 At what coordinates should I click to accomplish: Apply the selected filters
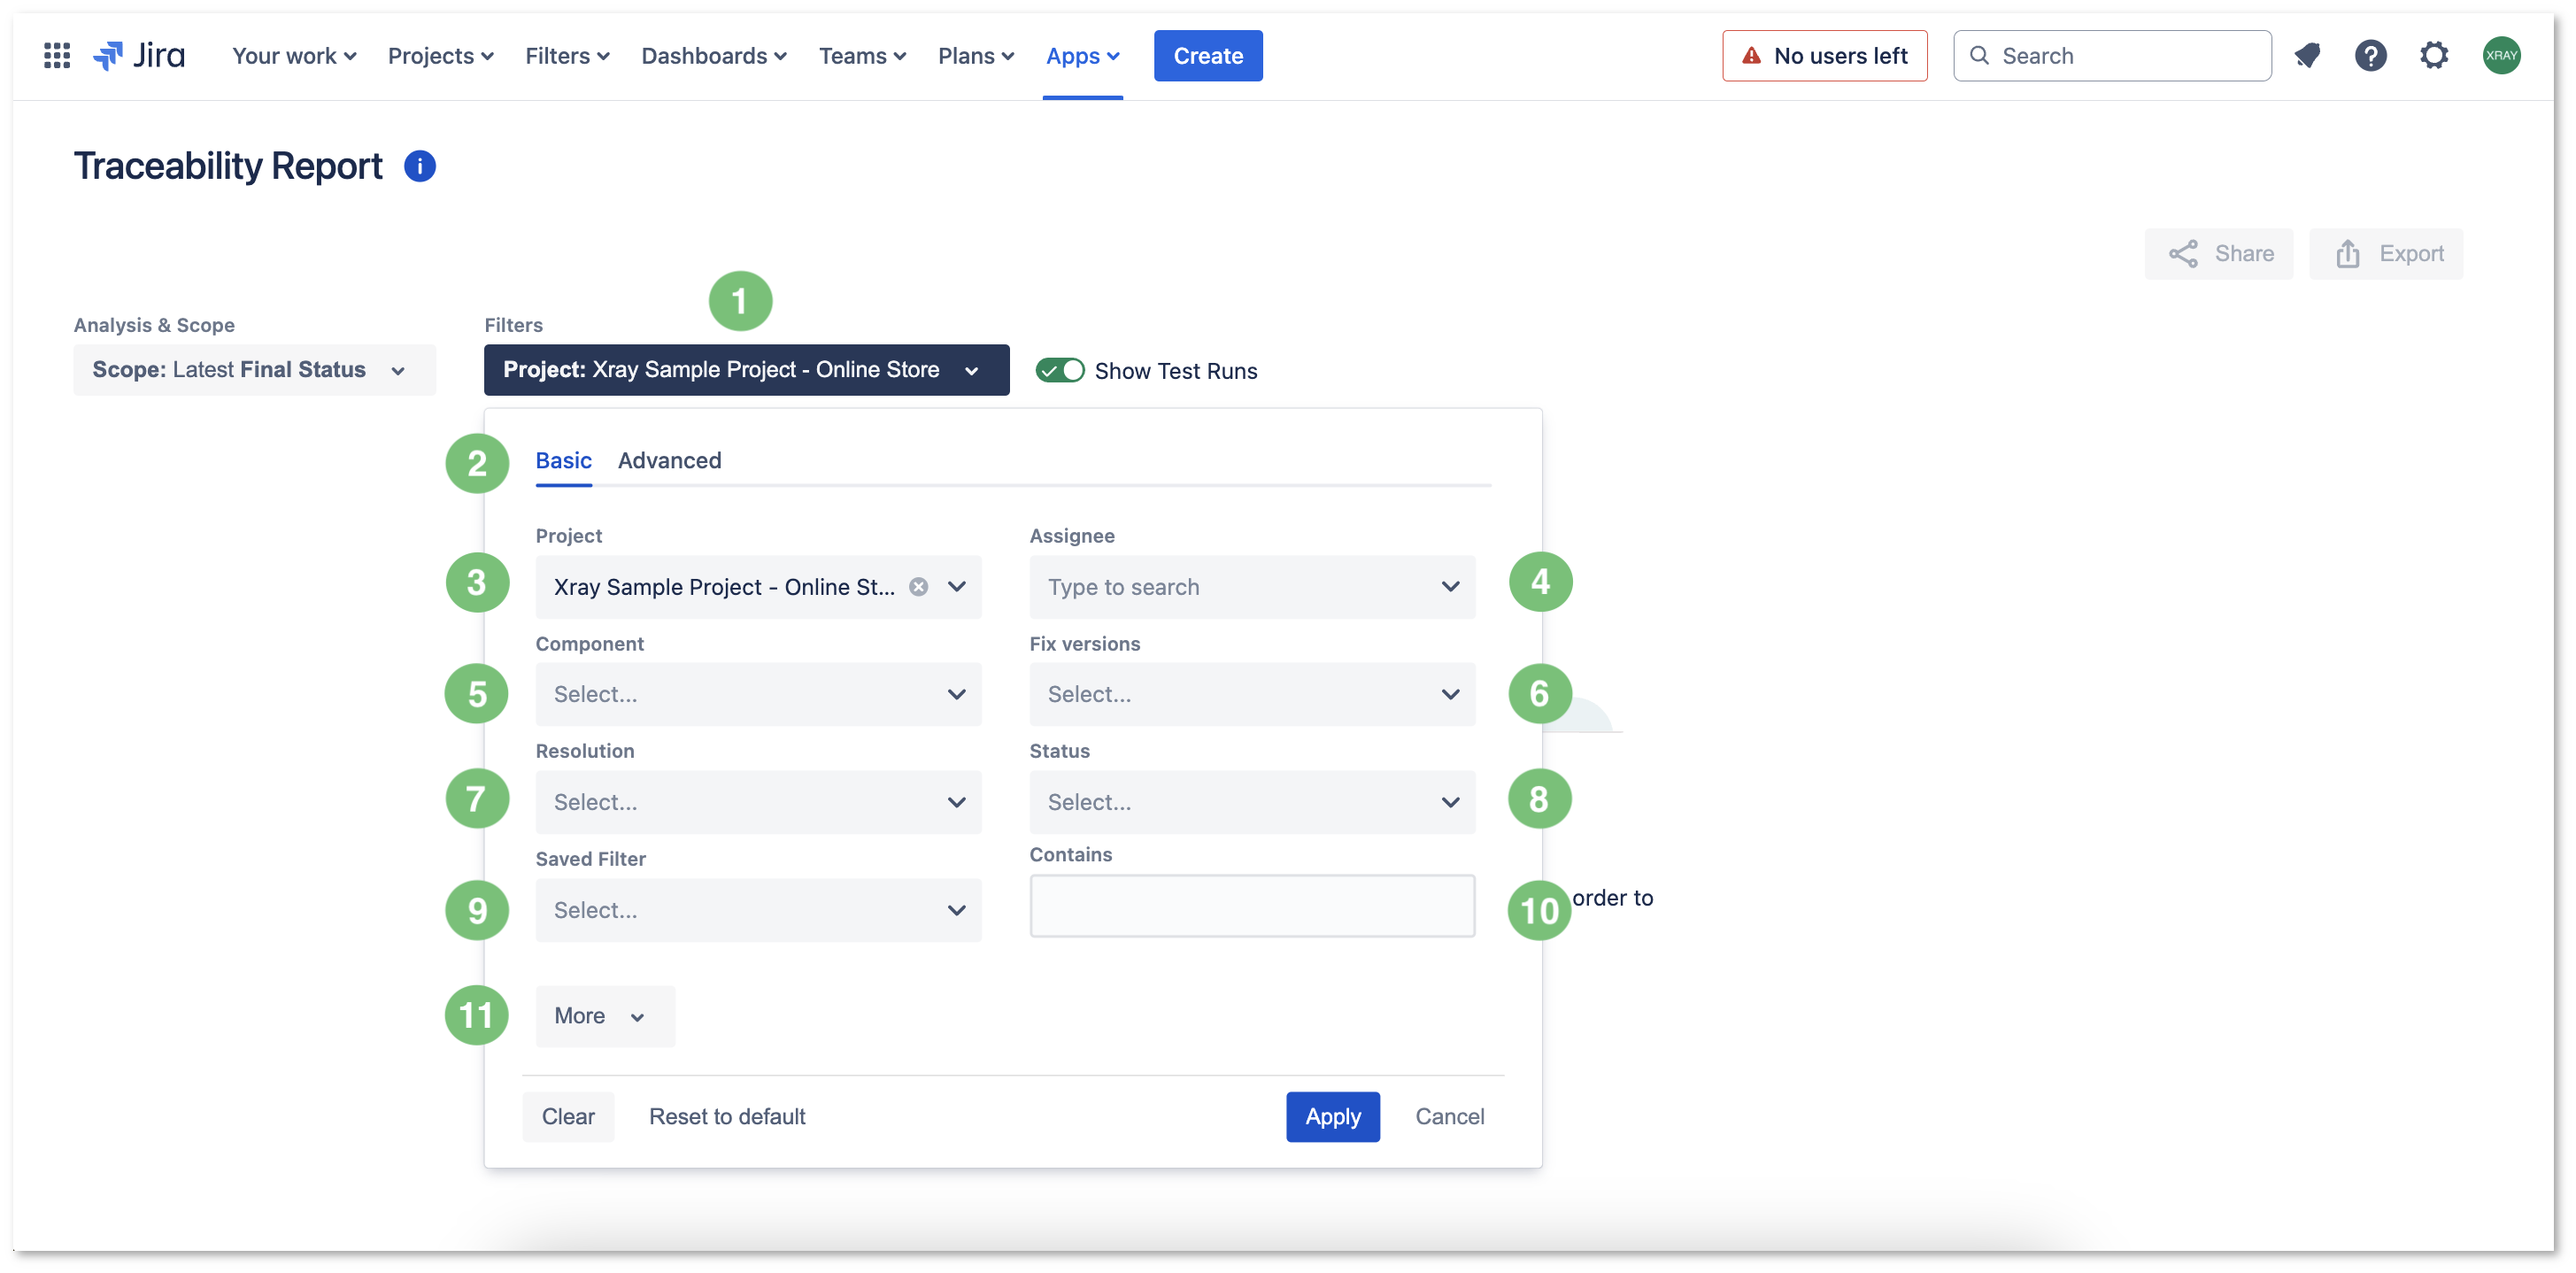[1333, 1117]
